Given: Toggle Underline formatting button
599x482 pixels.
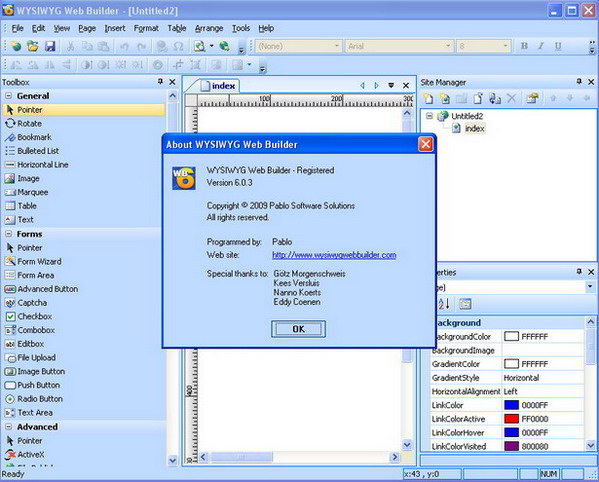Looking at the screenshot, I should coord(558,46).
